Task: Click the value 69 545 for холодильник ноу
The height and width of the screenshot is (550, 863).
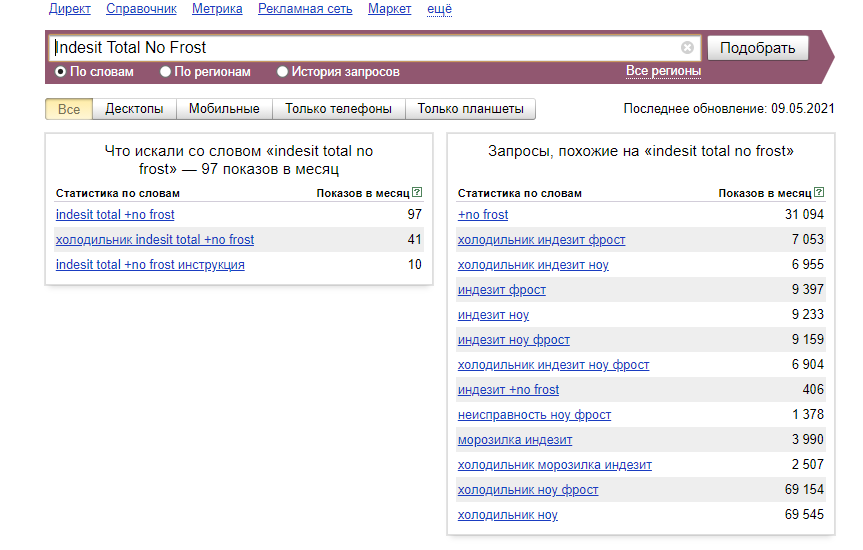Action: point(804,514)
